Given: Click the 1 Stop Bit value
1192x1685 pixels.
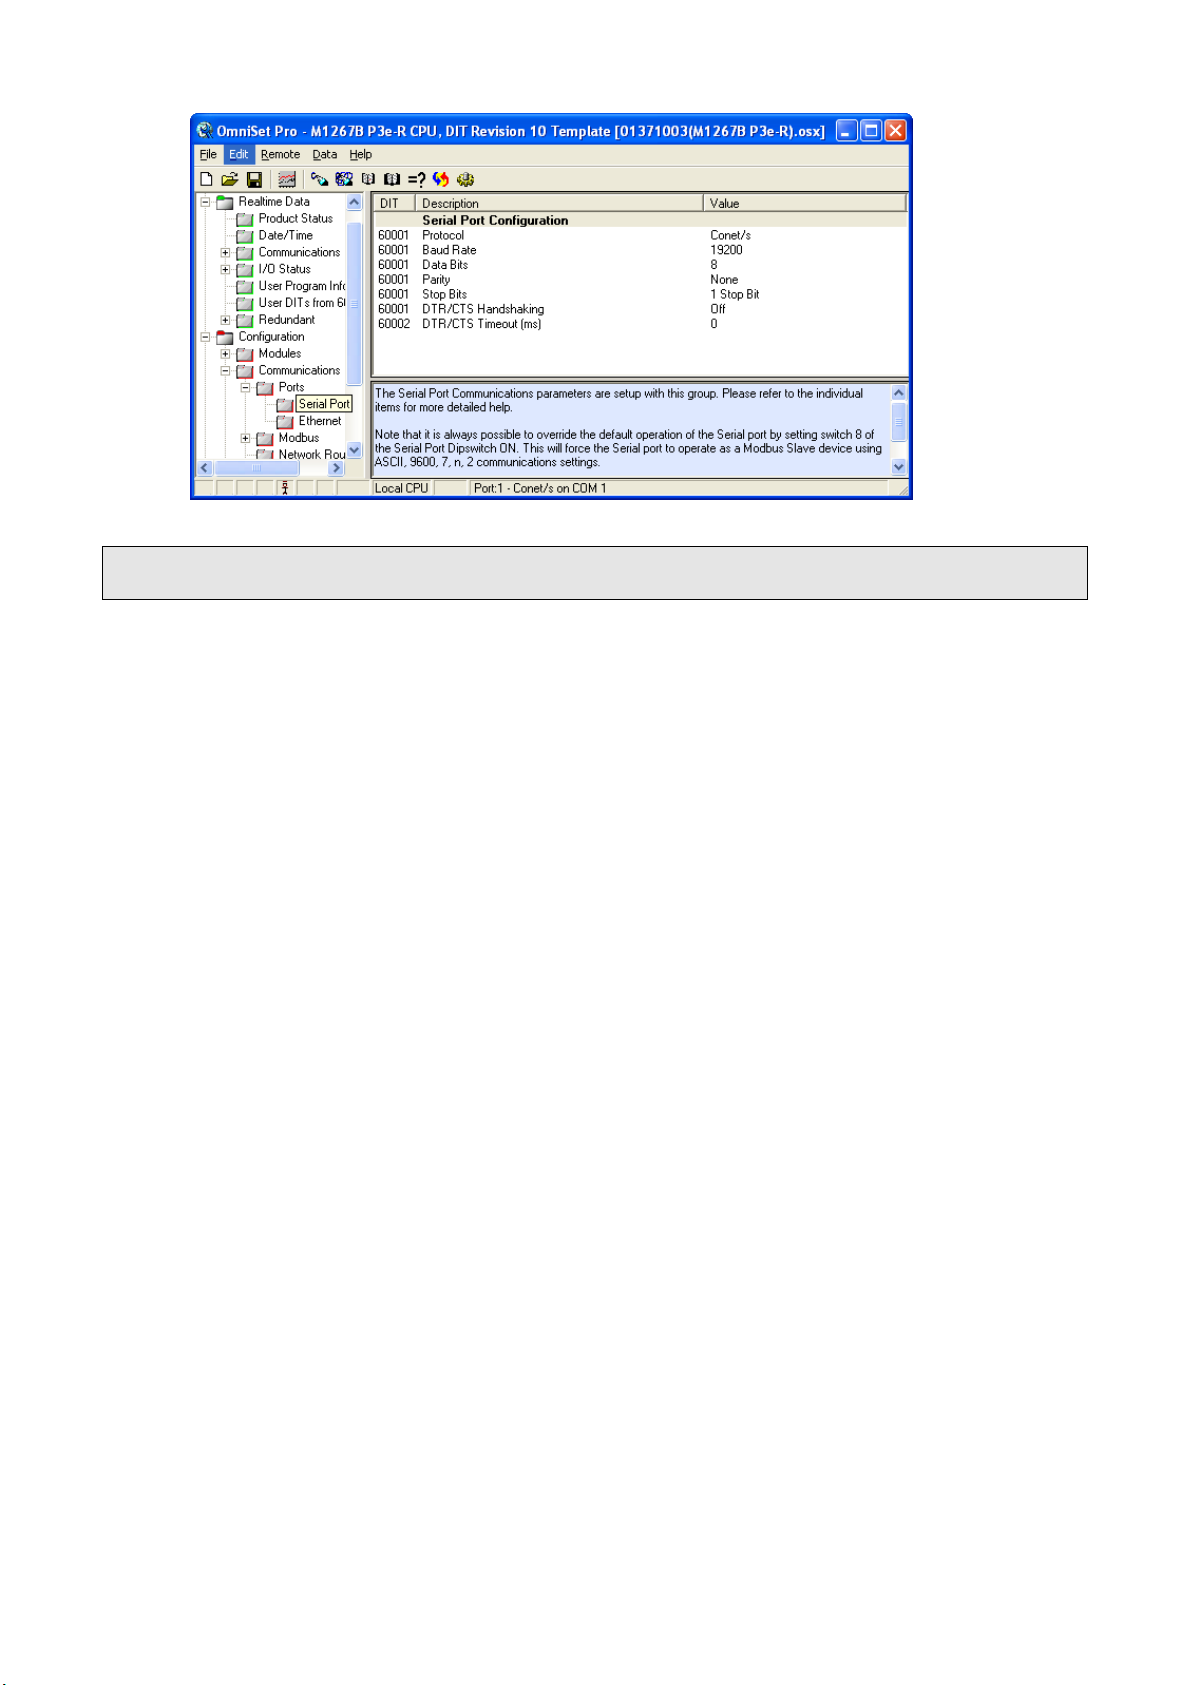Looking at the screenshot, I should [x=735, y=295].
